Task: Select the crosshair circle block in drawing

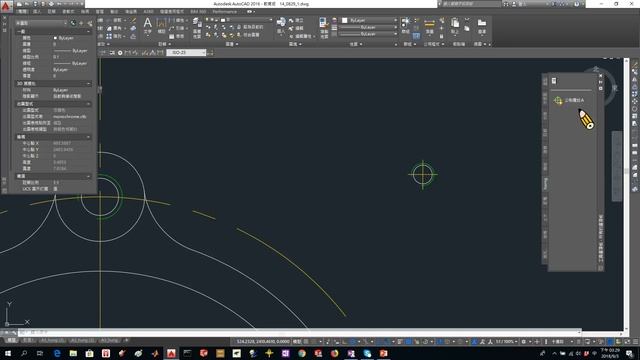Action: point(423,174)
